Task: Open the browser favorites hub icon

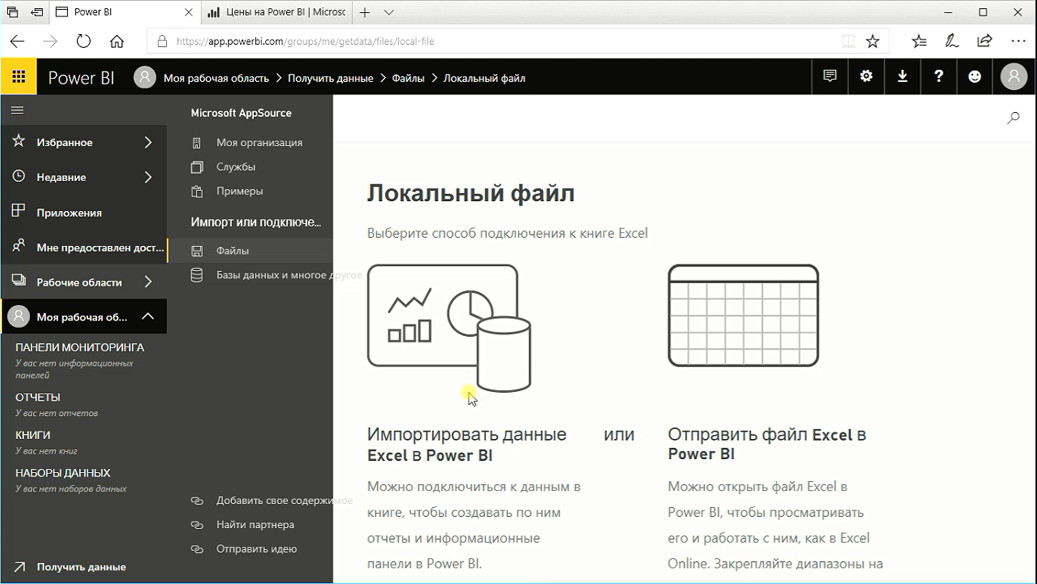Action: pyautogui.click(x=919, y=41)
